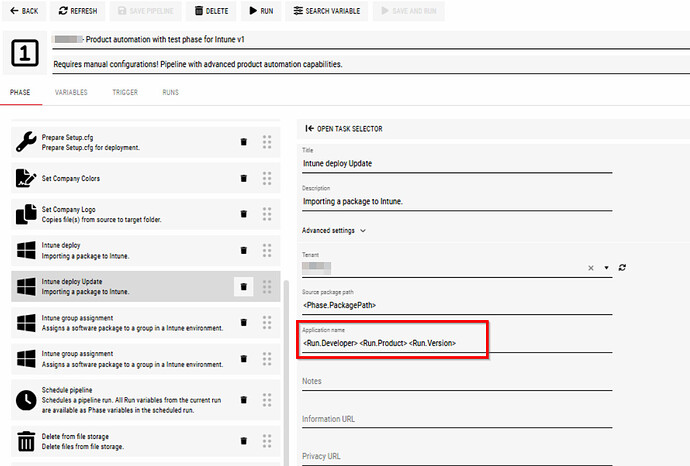This screenshot has height=466, width=690.
Task: Open Search Variable tool
Action: click(328, 11)
